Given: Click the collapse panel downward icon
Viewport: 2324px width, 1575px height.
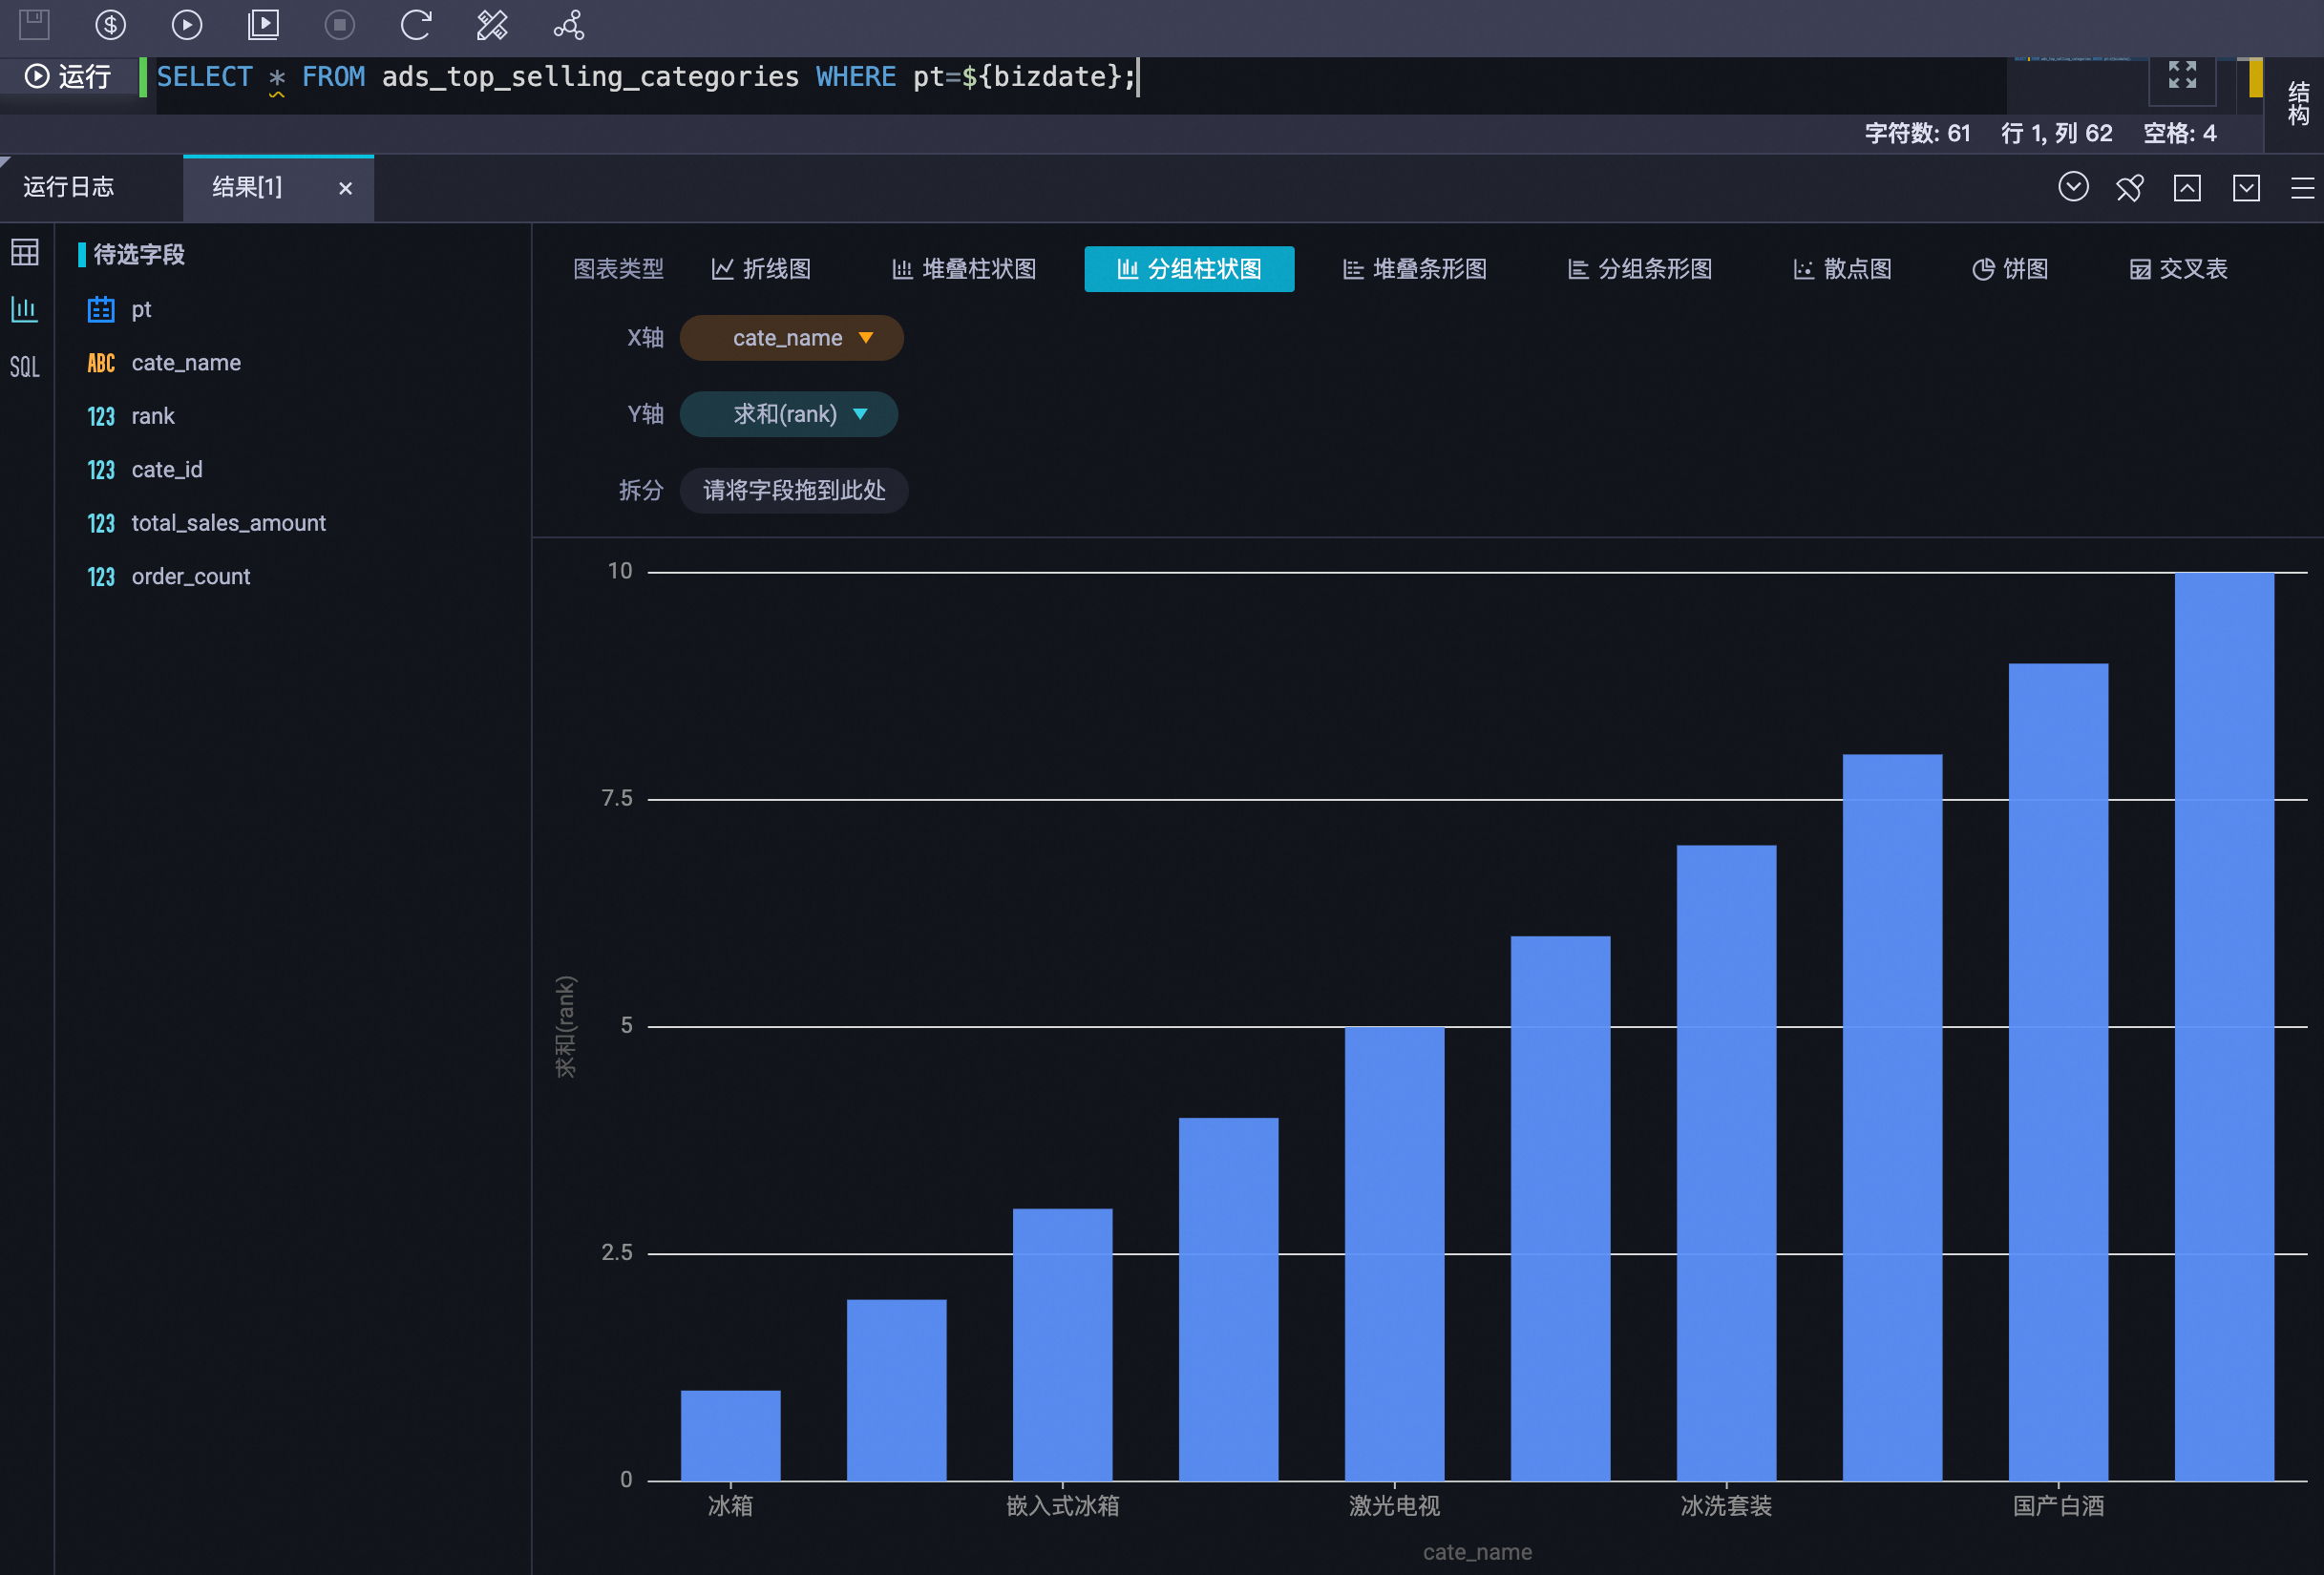Looking at the screenshot, I should point(2246,187).
